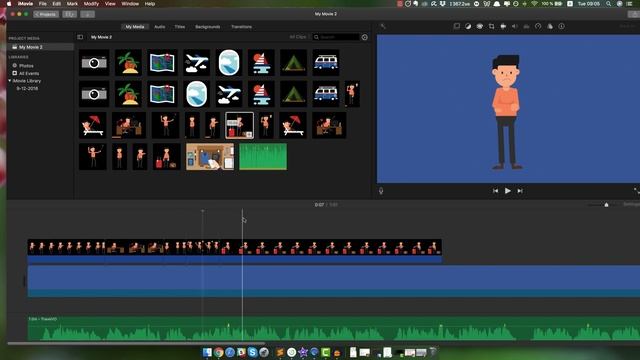Adjust the timeline zoom slider

click(606, 204)
